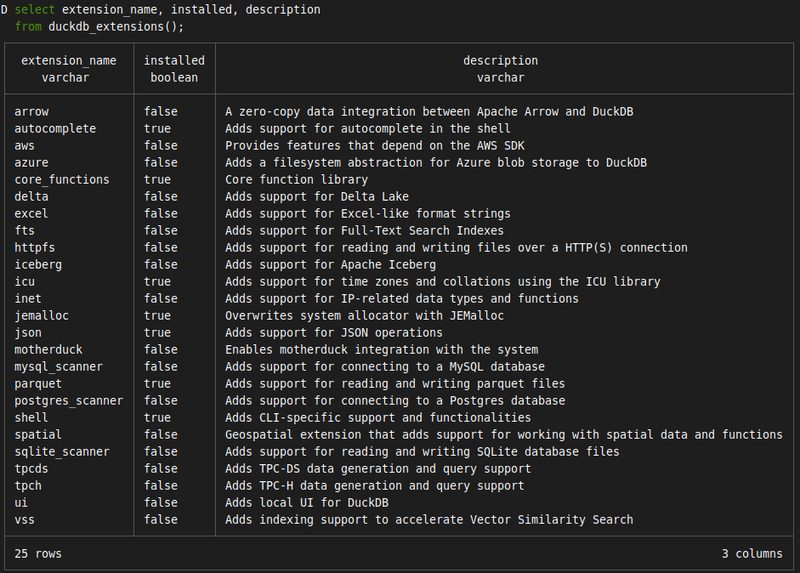Click the 'aws' extension name
Viewport: 800px width, 573px height.
coord(24,146)
